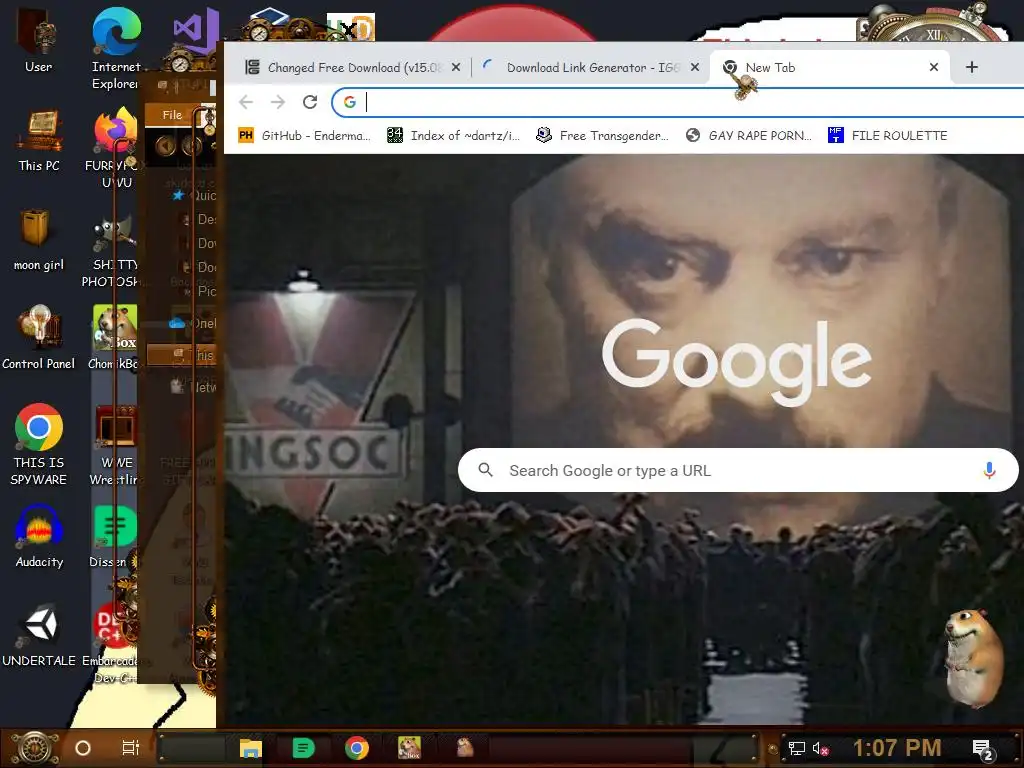Open the notification center icon
The width and height of the screenshot is (1024, 768).
(982, 749)
